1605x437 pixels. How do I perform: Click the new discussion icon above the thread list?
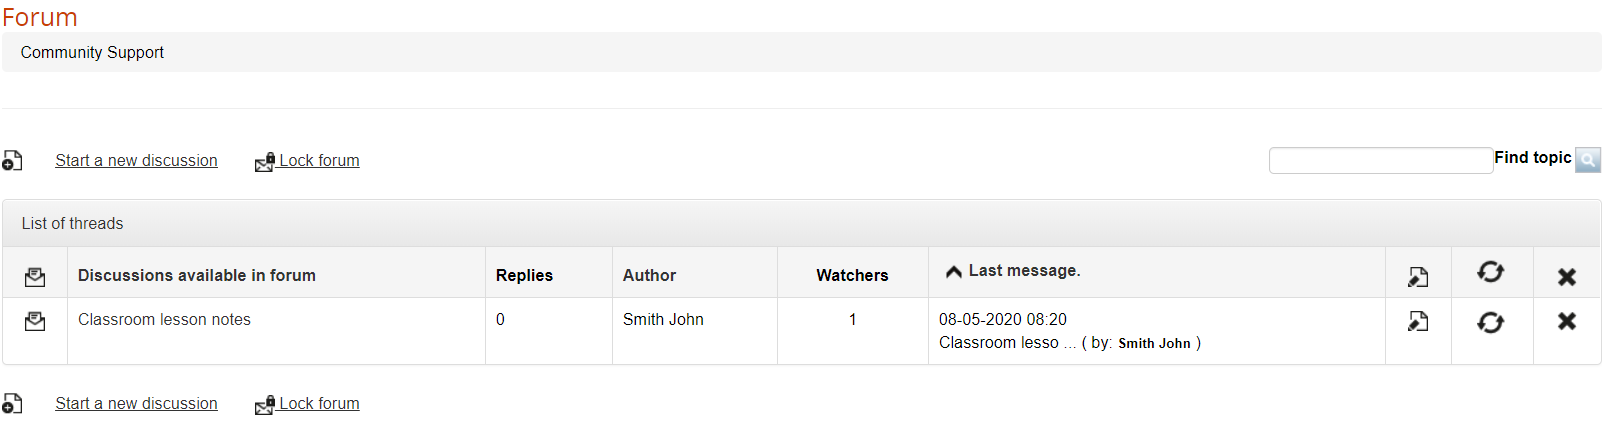[12, 161]
